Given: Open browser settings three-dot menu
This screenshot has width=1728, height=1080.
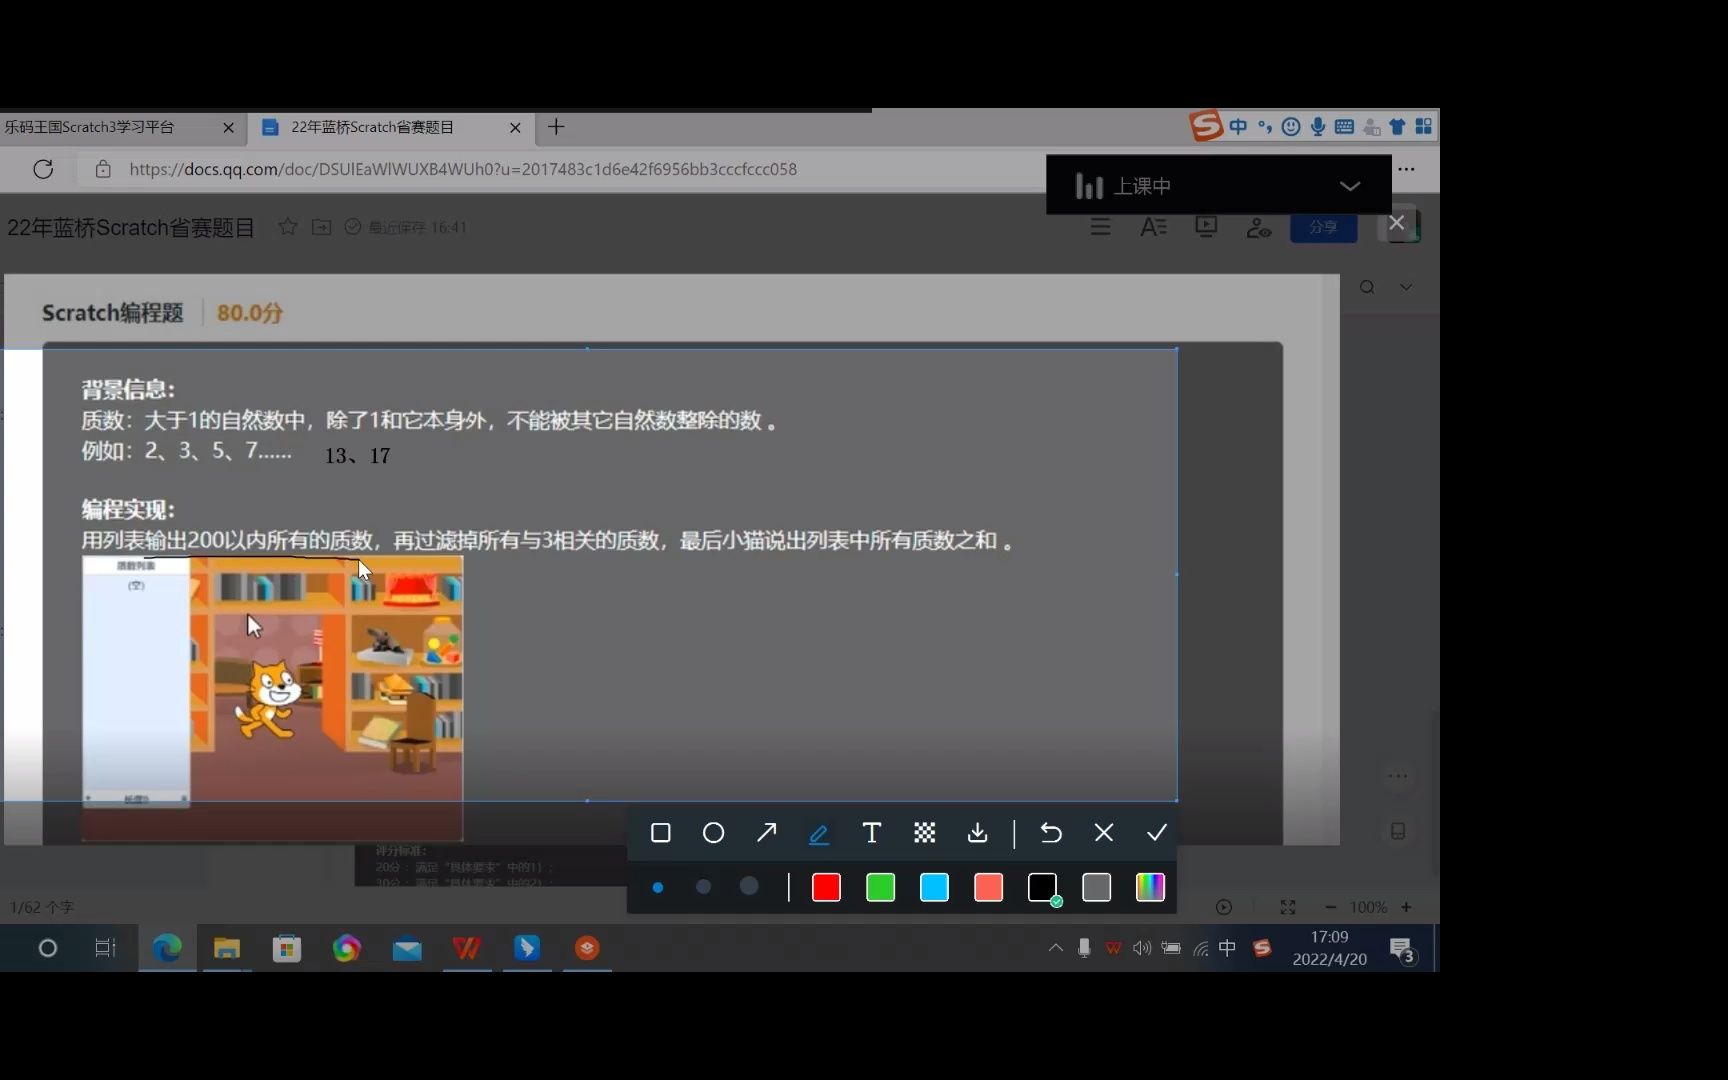Looking at the screenshot, I should click(1406, 169).
